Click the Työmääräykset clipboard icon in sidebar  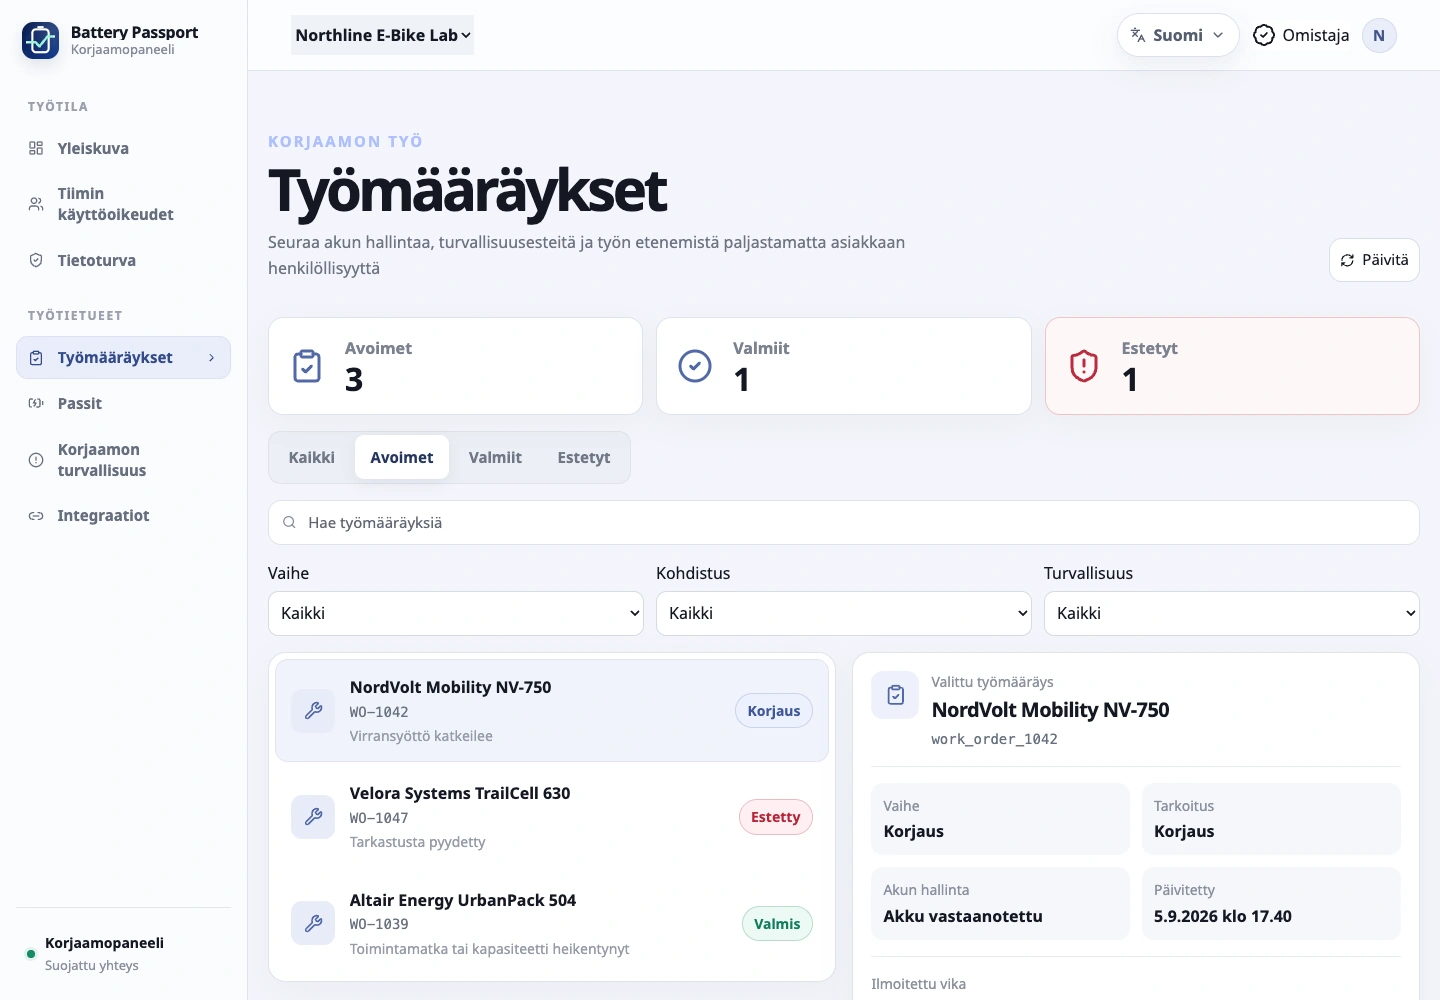click(x=36, y=358)
